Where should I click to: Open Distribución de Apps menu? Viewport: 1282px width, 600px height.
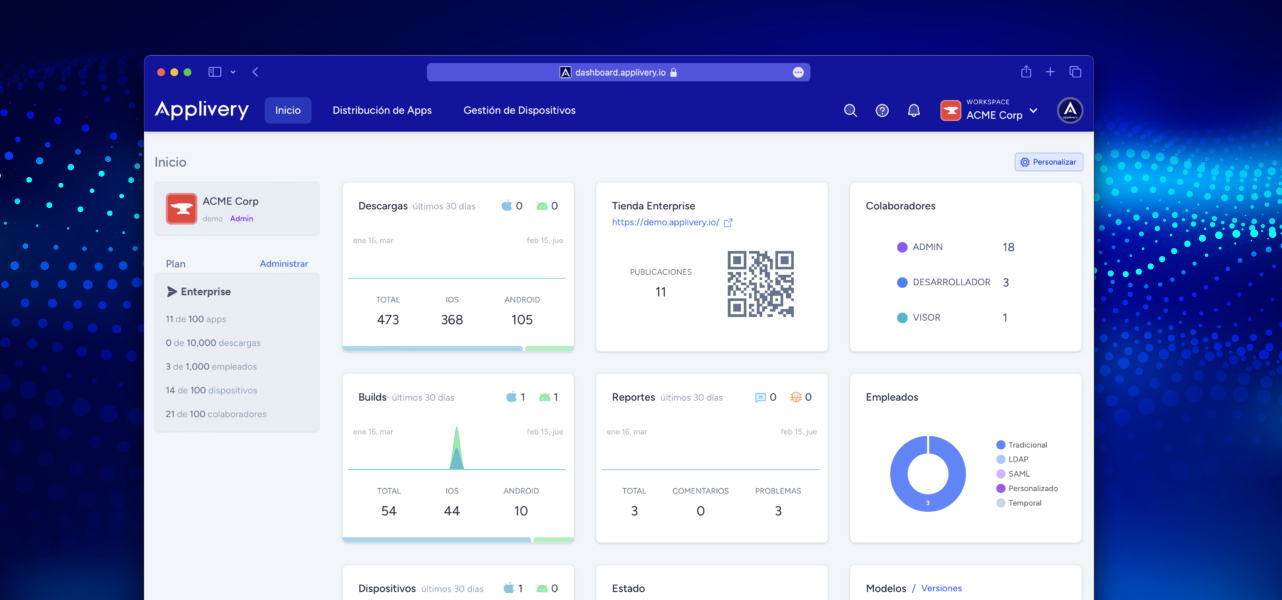(x=382, y=111)
